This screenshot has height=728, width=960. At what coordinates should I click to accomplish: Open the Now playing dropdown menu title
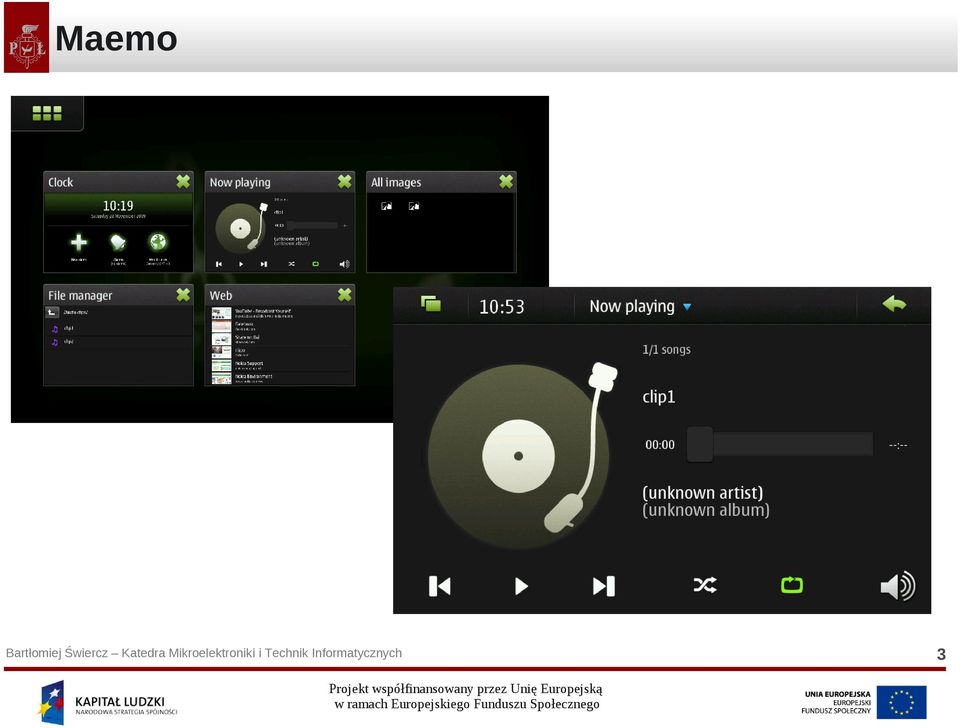[x=640, y=306]
